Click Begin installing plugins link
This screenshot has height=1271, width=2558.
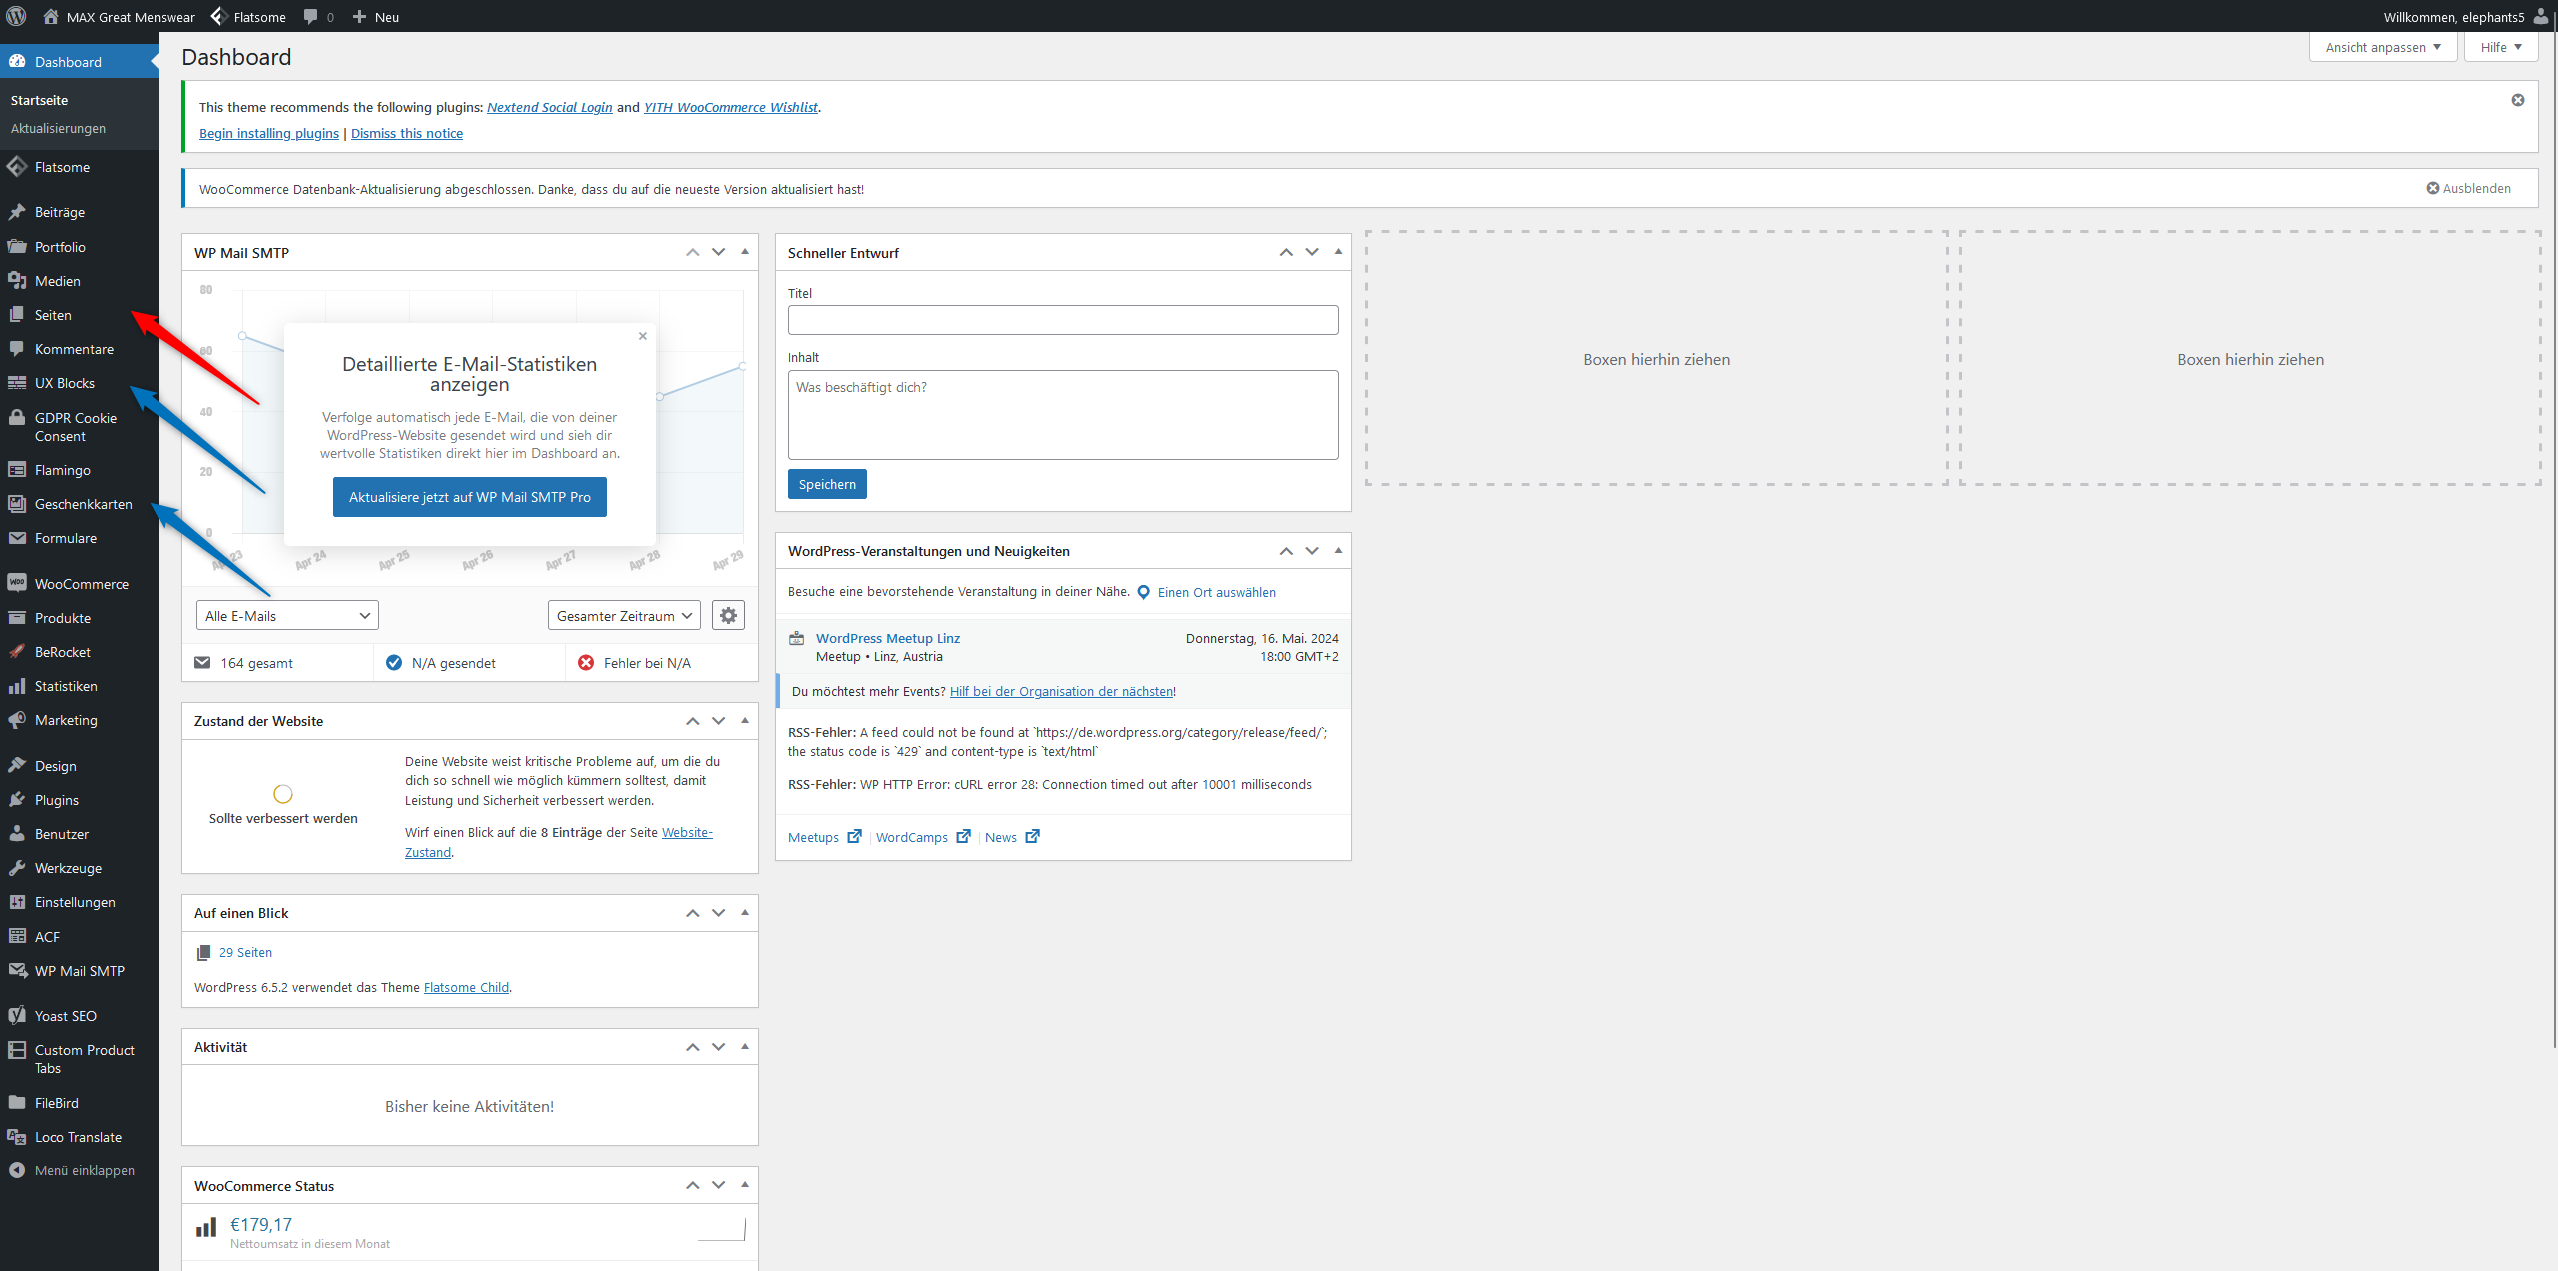(x=269, y=133)
